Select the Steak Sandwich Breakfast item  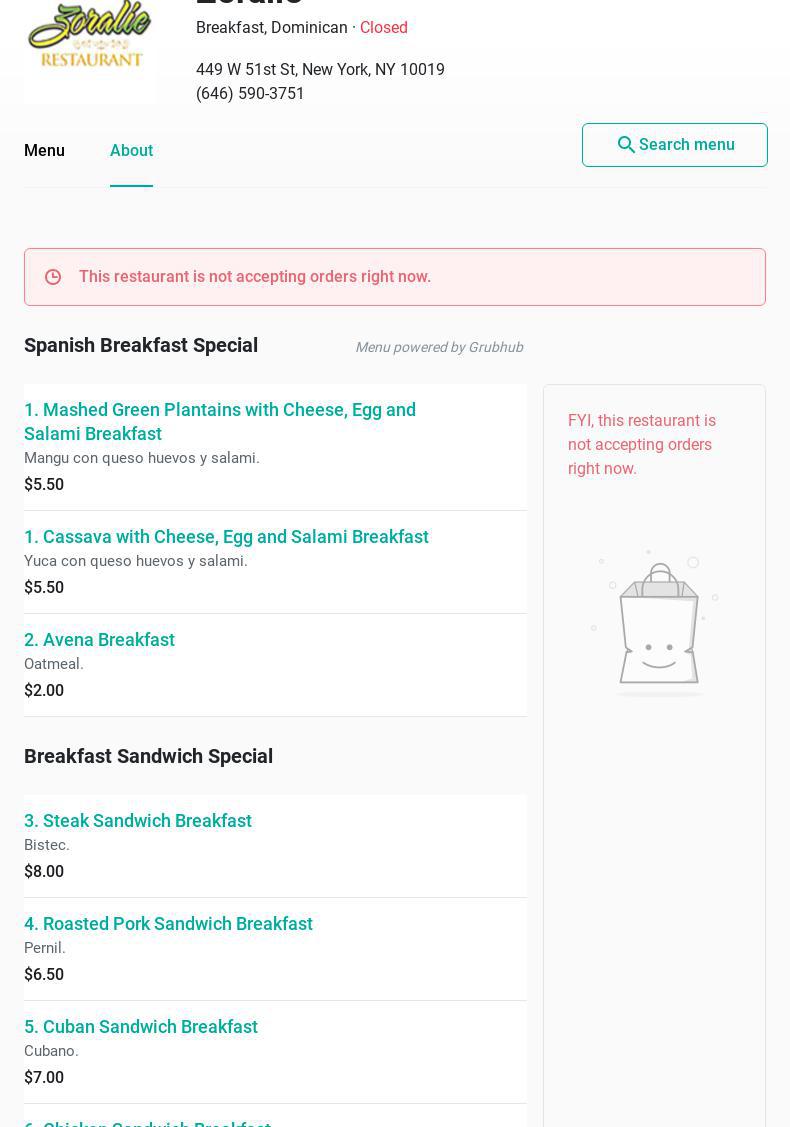point(138,821)
